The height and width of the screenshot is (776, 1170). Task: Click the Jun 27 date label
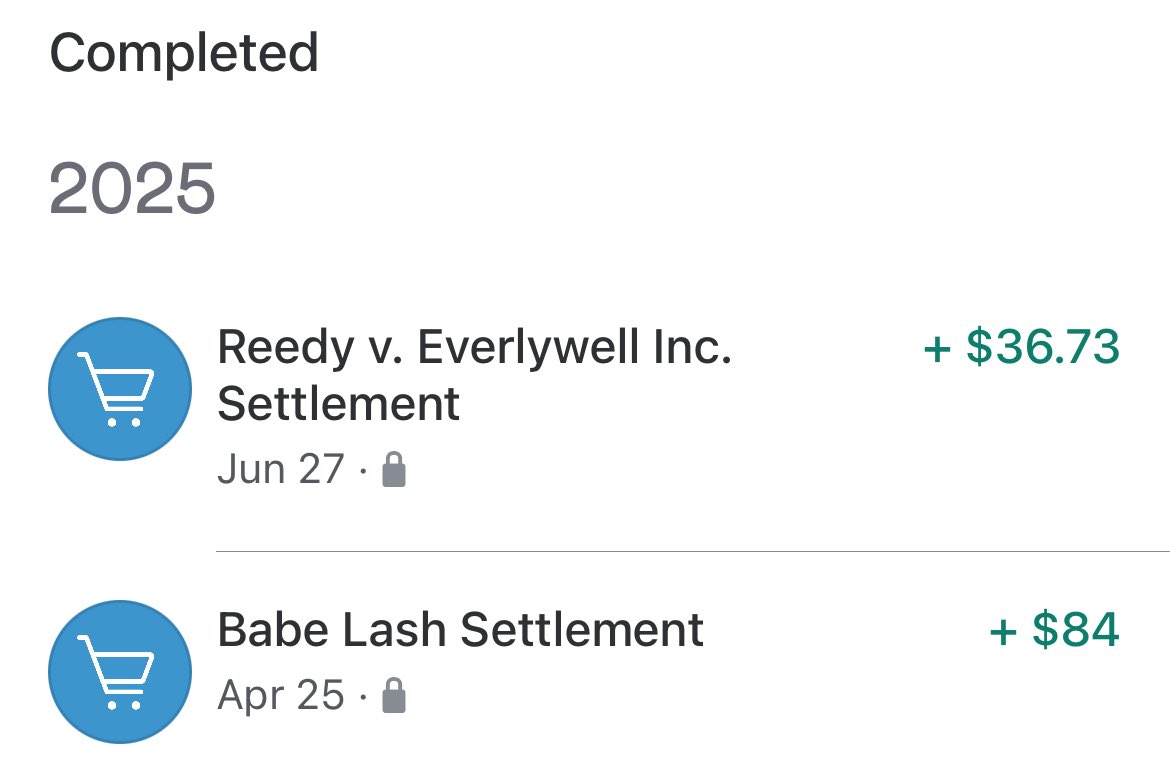281,469
